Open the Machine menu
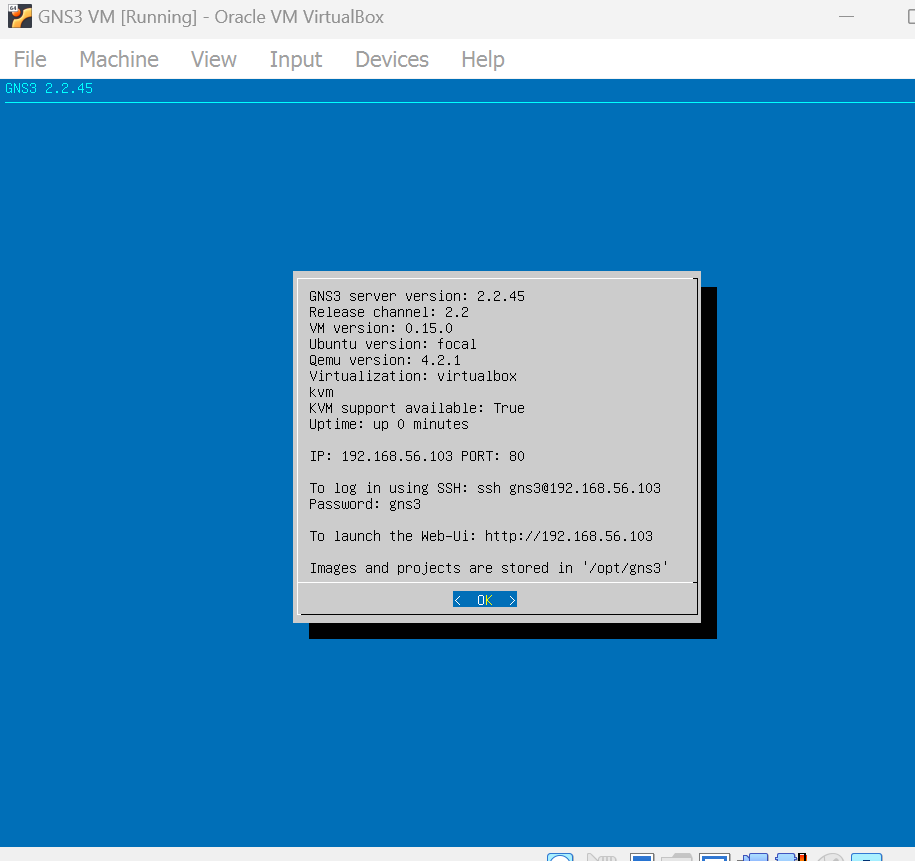The image size is (915, 861). (x=119, y=60)
